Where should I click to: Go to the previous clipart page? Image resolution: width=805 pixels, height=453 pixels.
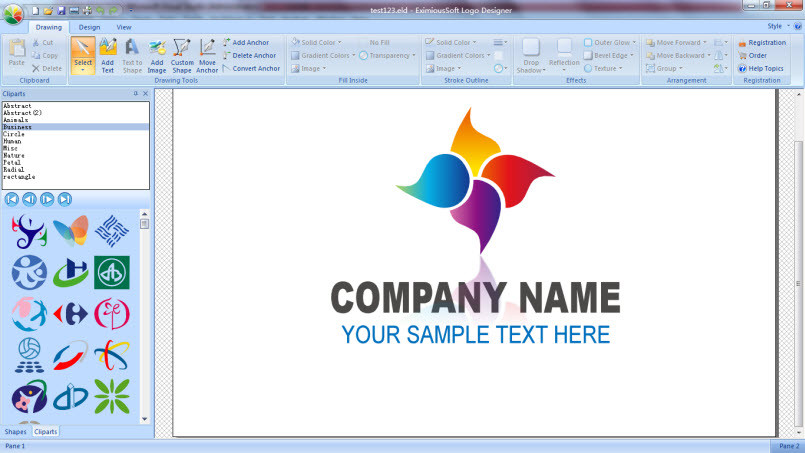click(x=29, y=199)
